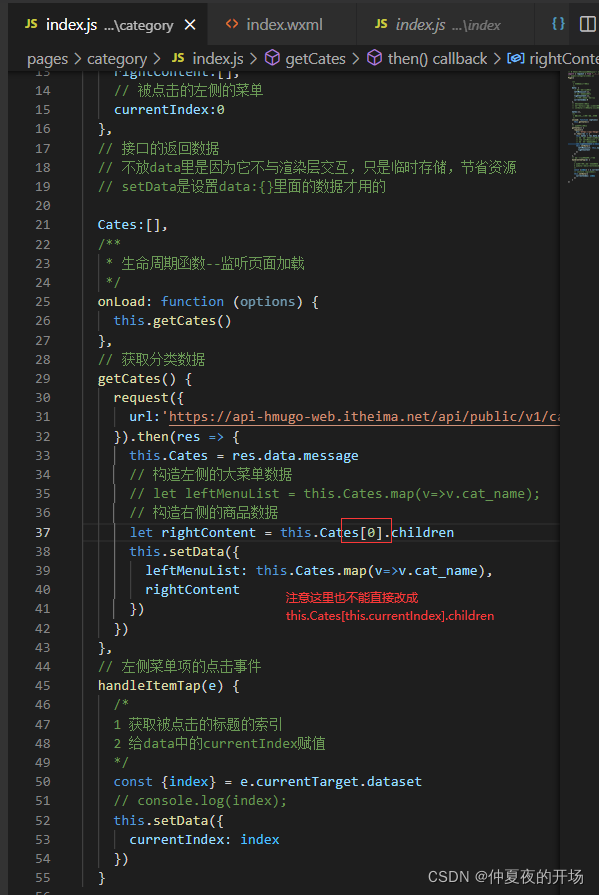Click the split editor icon
The width and height of the screenshot is (599, 895).
click(x=587, y=24)
